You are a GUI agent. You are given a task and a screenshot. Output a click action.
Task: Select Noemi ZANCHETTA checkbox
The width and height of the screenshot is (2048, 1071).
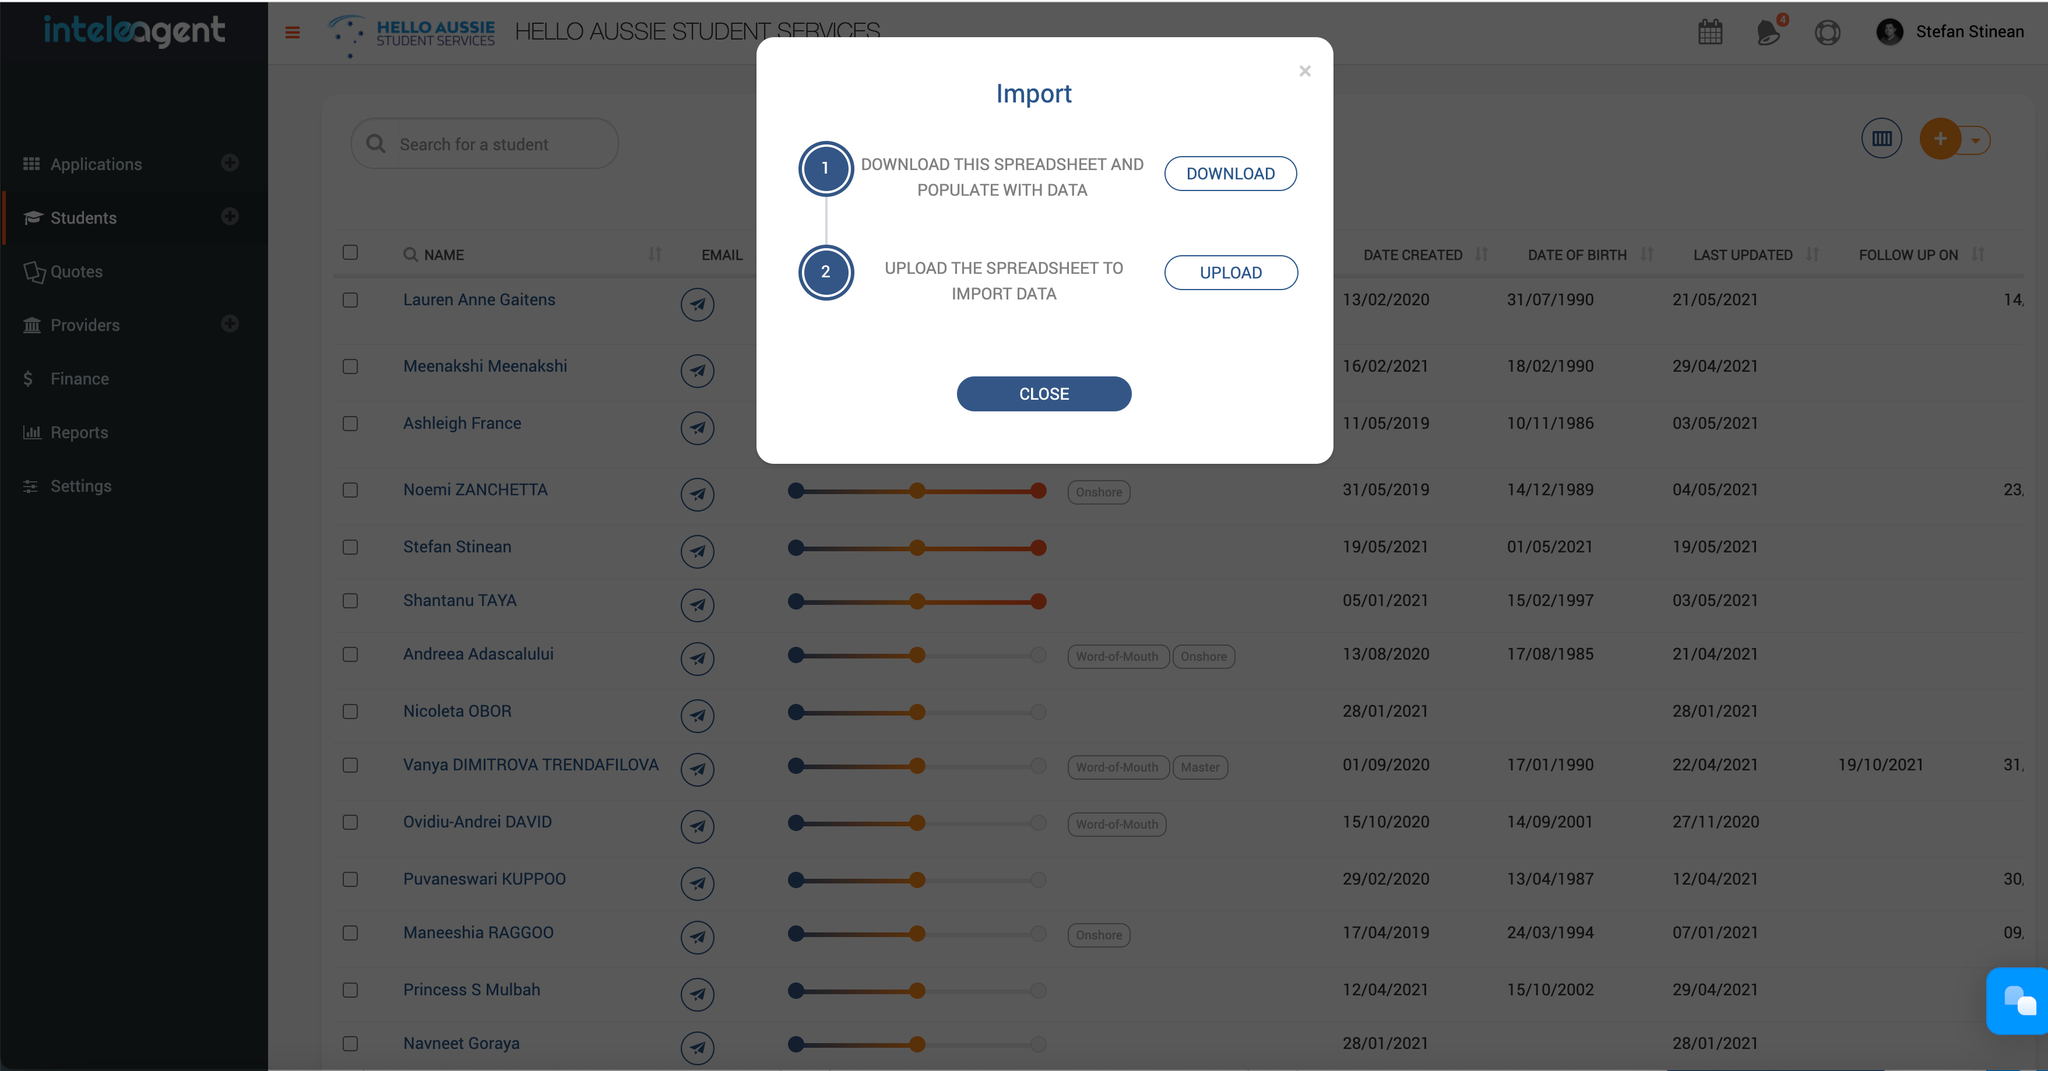point(350,490)
